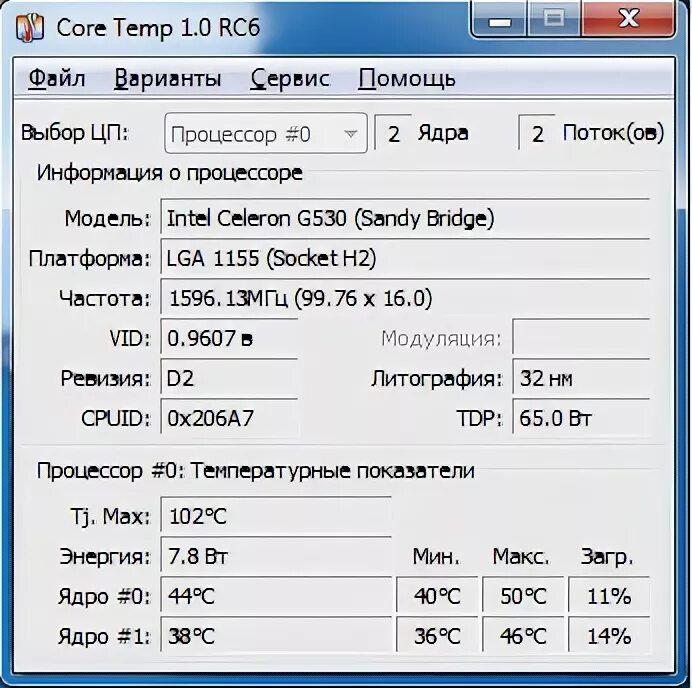
Task: Click the Core Temp 1.0 RC6 title text
Action: pos(158,28)
